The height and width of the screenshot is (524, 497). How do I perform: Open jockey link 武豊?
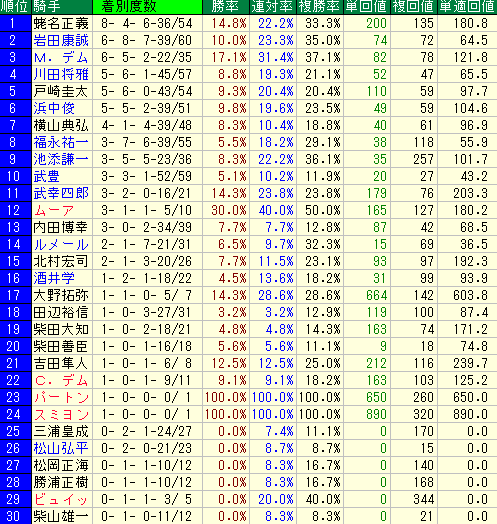tap(46, 176)
